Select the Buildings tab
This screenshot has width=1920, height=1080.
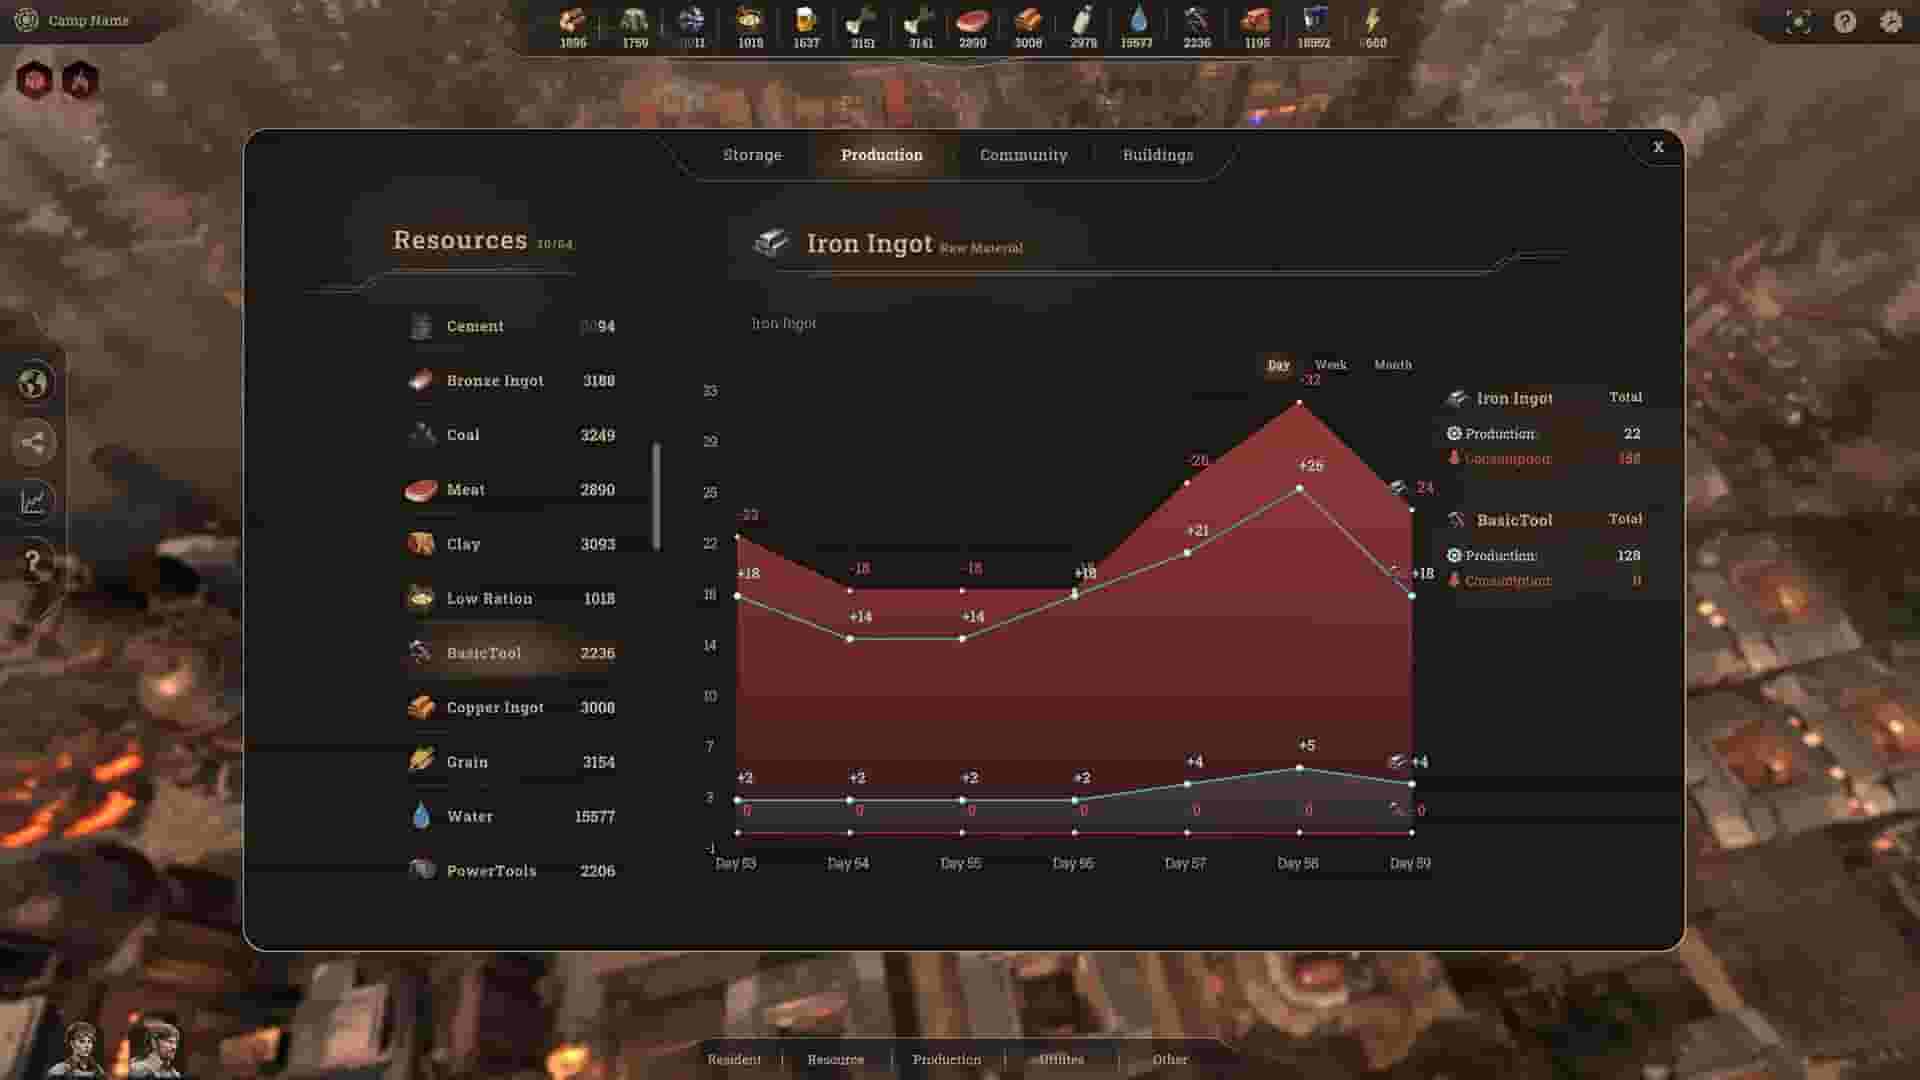[1157, 154]
